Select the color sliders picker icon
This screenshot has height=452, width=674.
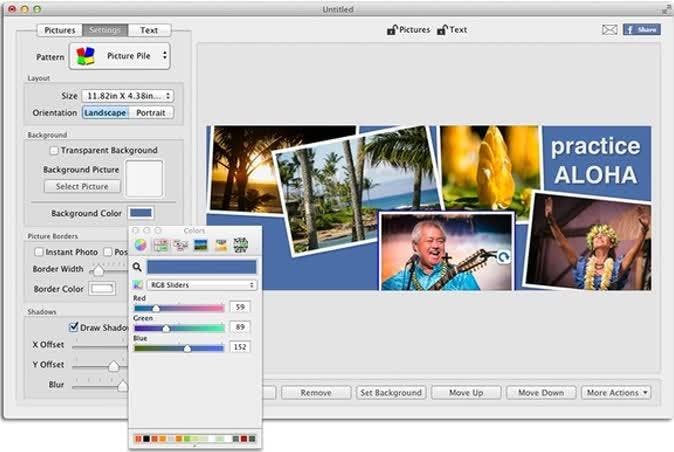161,245
